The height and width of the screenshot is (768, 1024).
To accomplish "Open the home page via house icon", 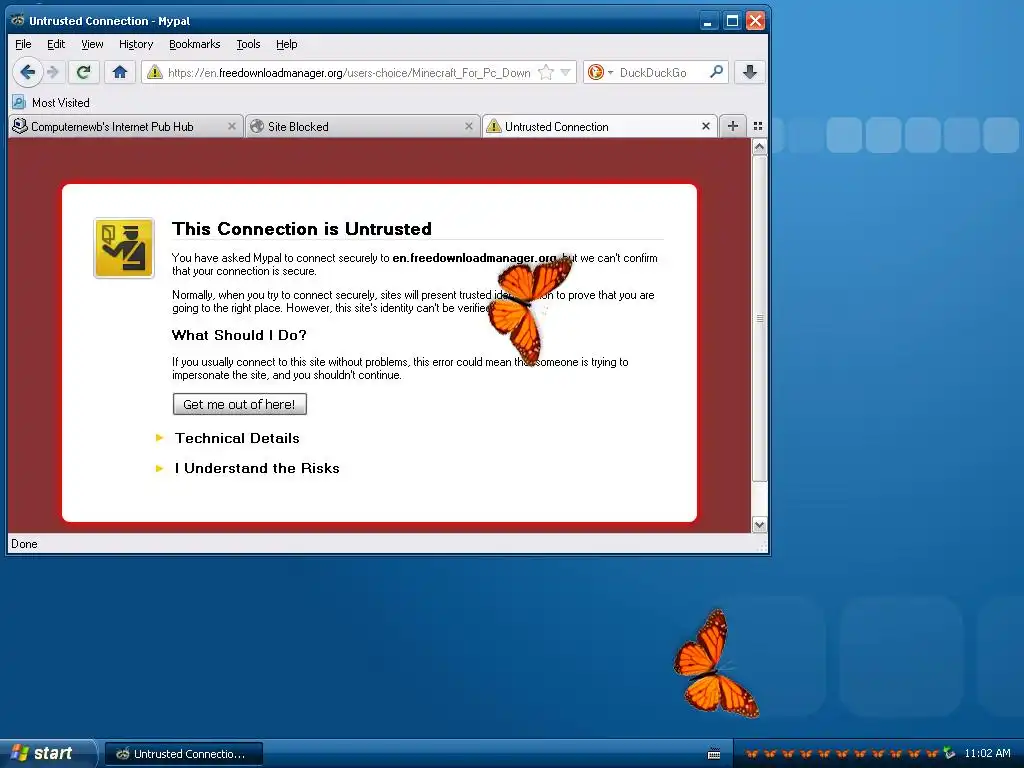I will pos(120,72).
